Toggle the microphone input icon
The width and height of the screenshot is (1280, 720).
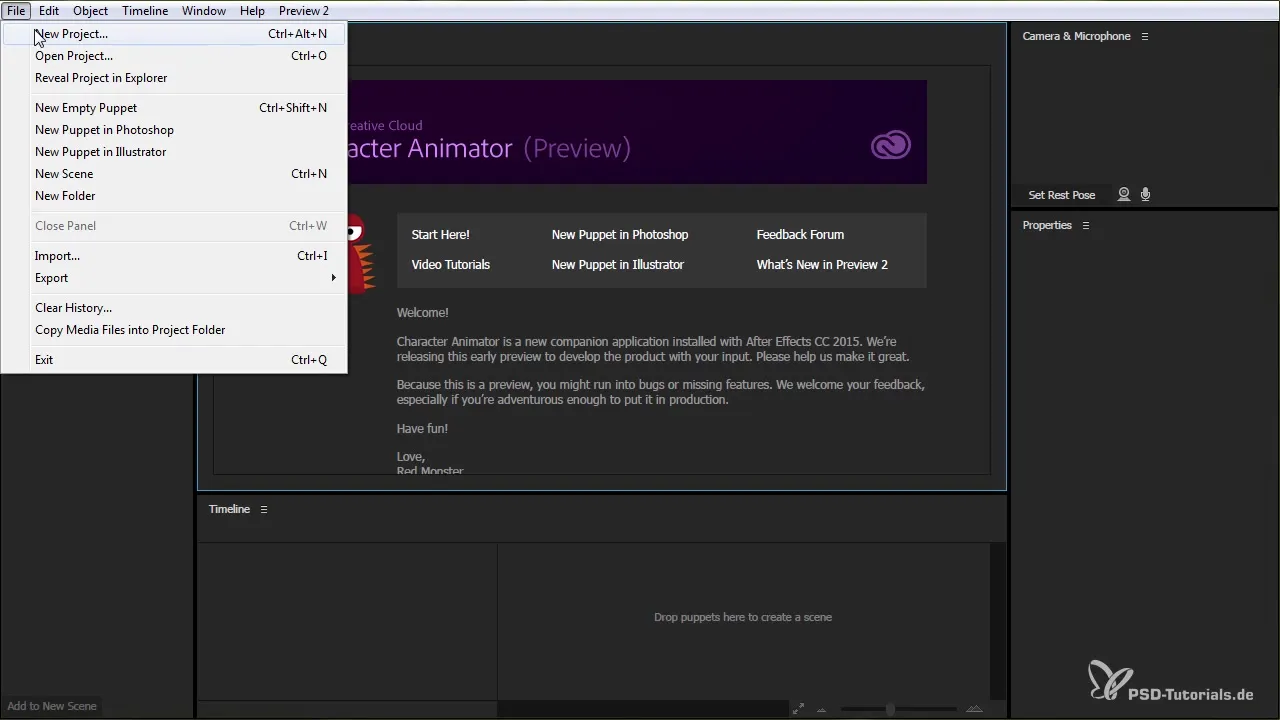(x=1146, y=195)
